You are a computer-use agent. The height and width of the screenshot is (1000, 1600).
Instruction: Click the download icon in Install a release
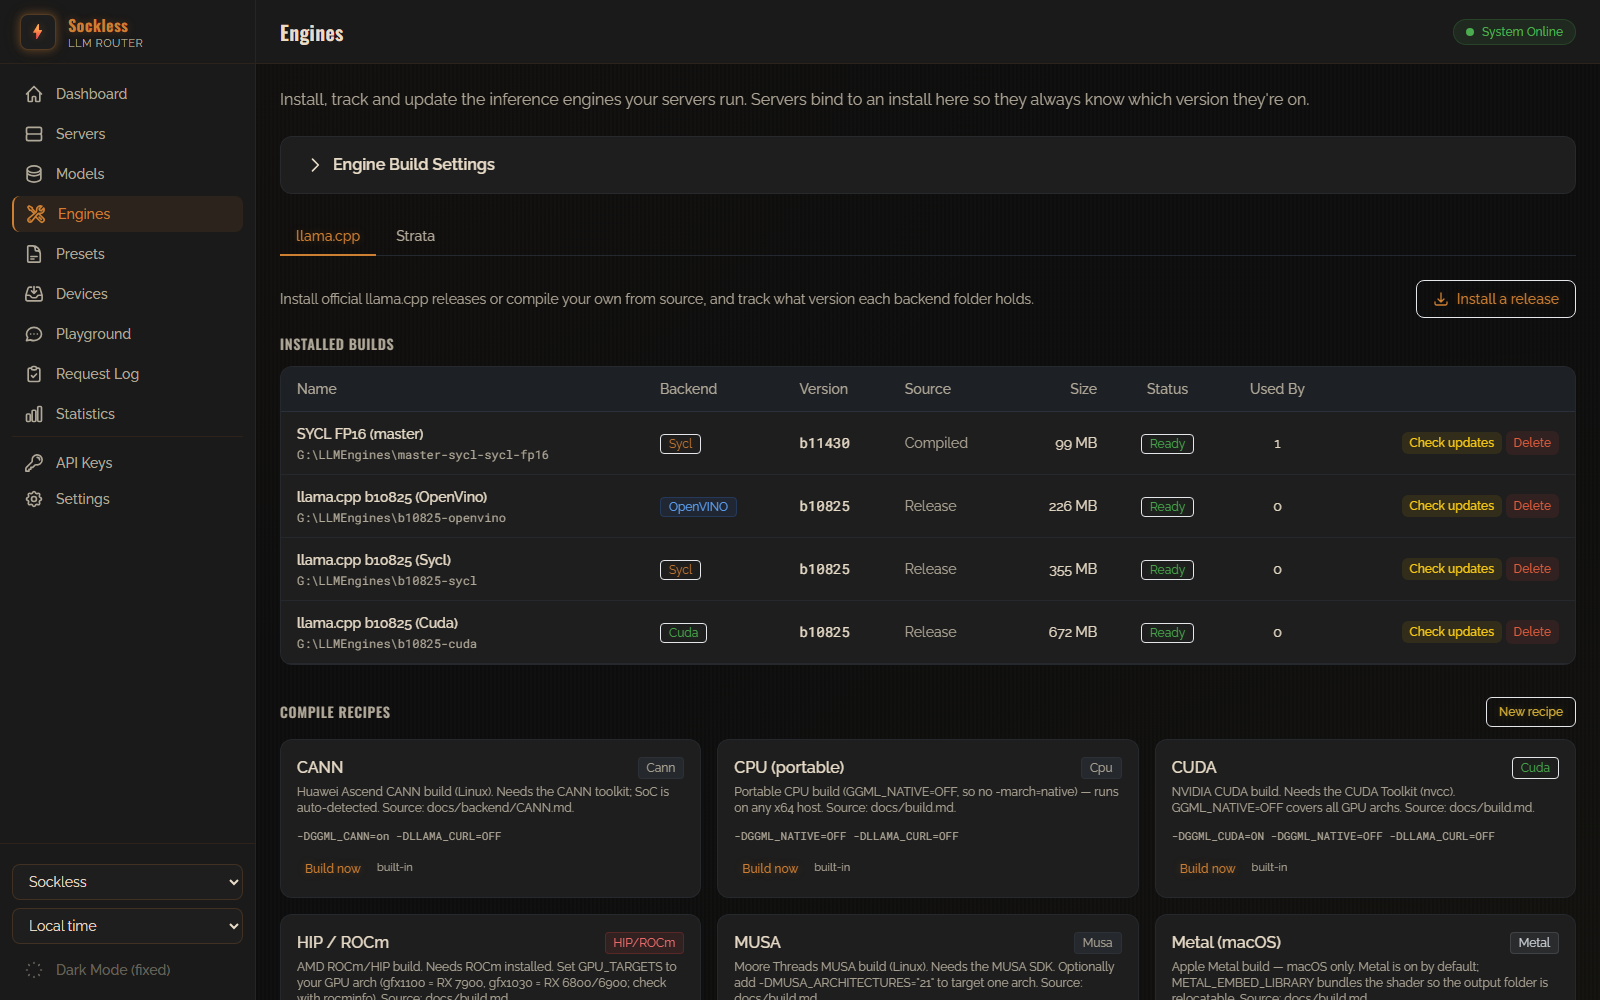(1441, 299)
